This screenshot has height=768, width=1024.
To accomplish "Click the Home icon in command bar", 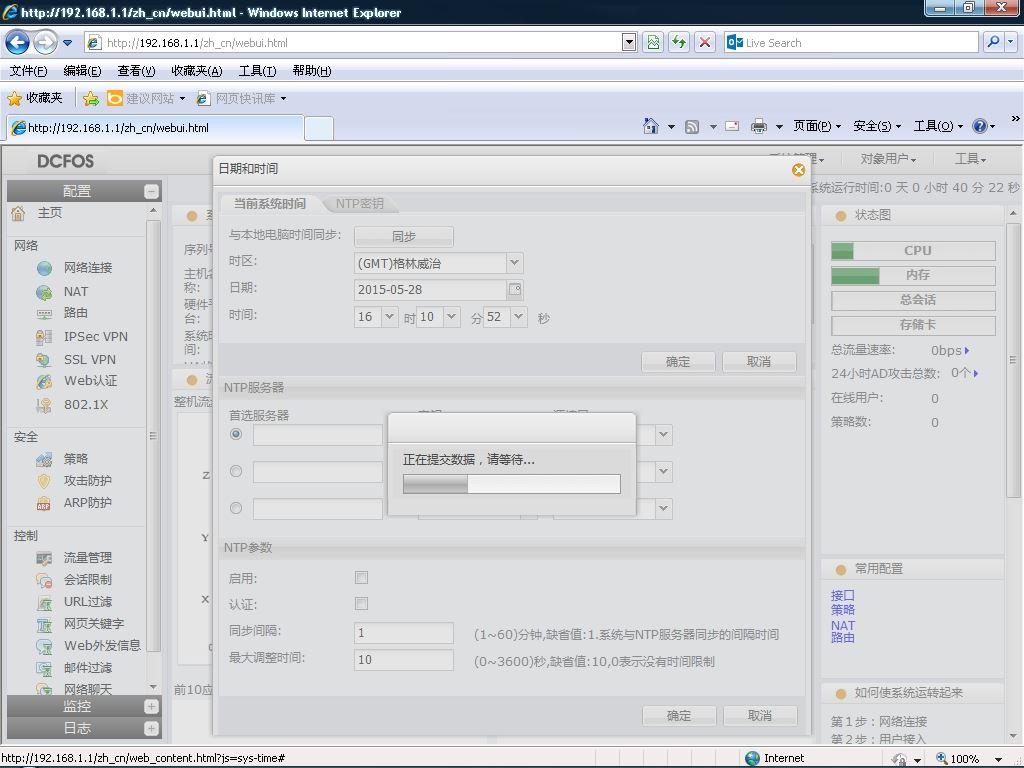I will [650, 126].
